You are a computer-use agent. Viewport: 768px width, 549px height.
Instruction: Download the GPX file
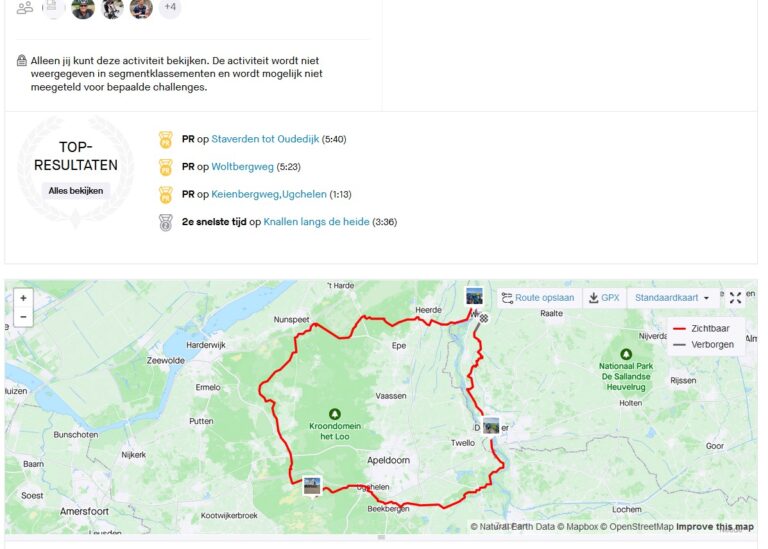click(x=604, y=298)
